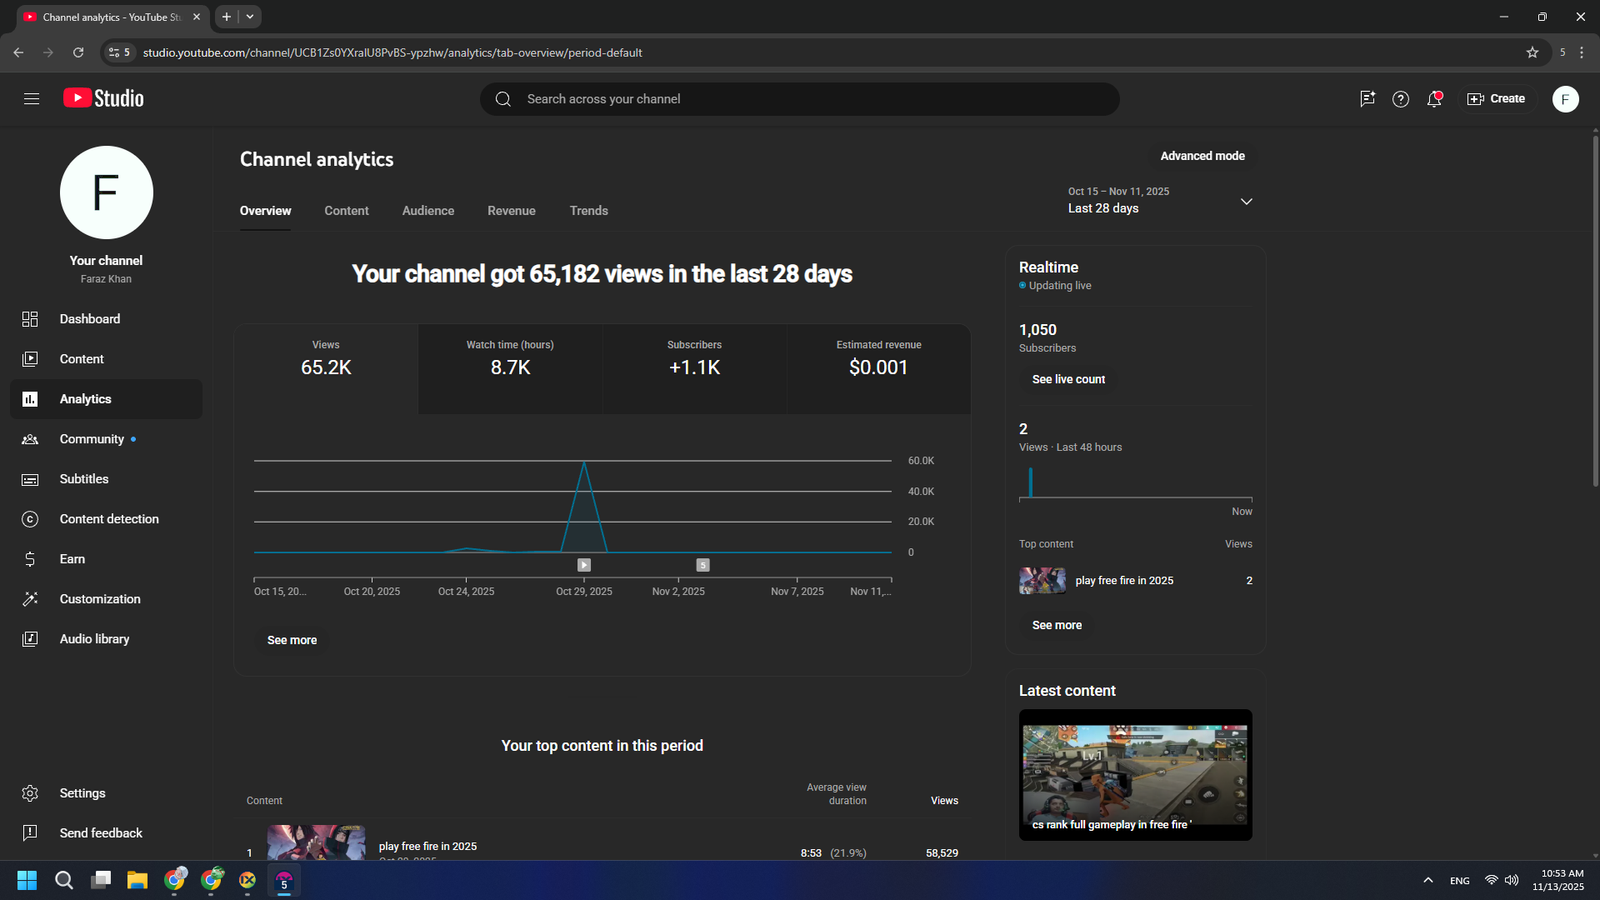Open Content detection in sidebar
The width and height of the screenshot is (1600, 900).
pos(108,519)
